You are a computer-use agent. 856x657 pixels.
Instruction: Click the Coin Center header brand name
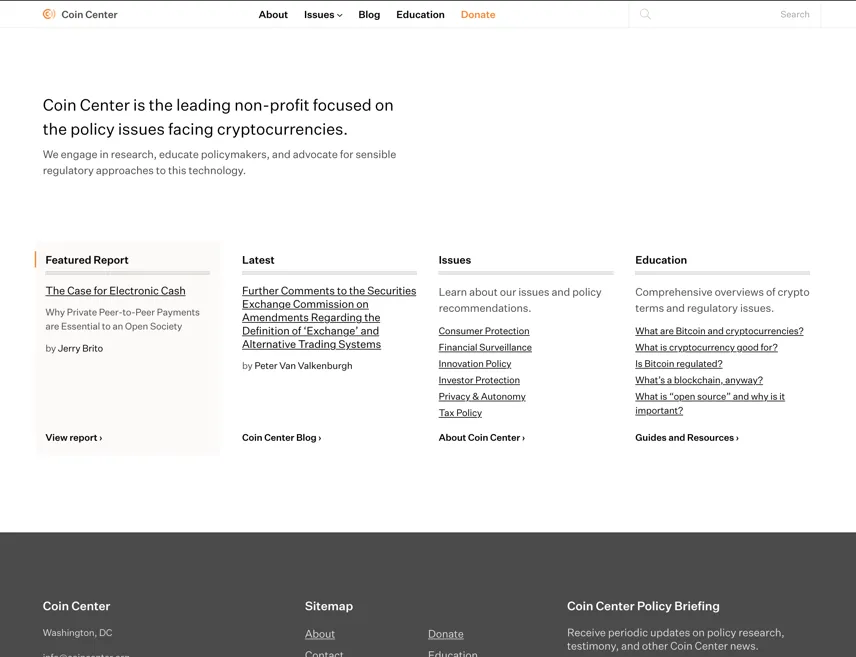[90, 15]
